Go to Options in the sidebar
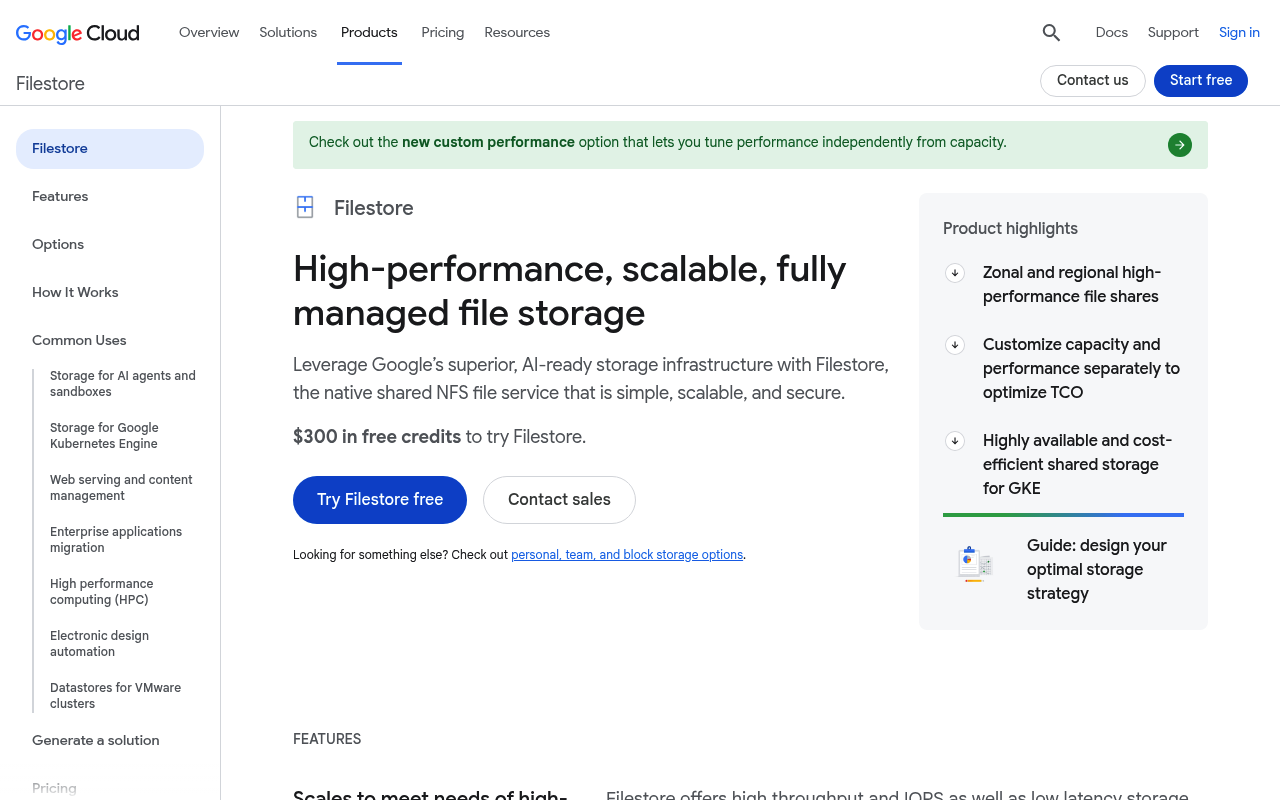The height and width of the screenshot is (800, 1280). (x=58, y=245)
